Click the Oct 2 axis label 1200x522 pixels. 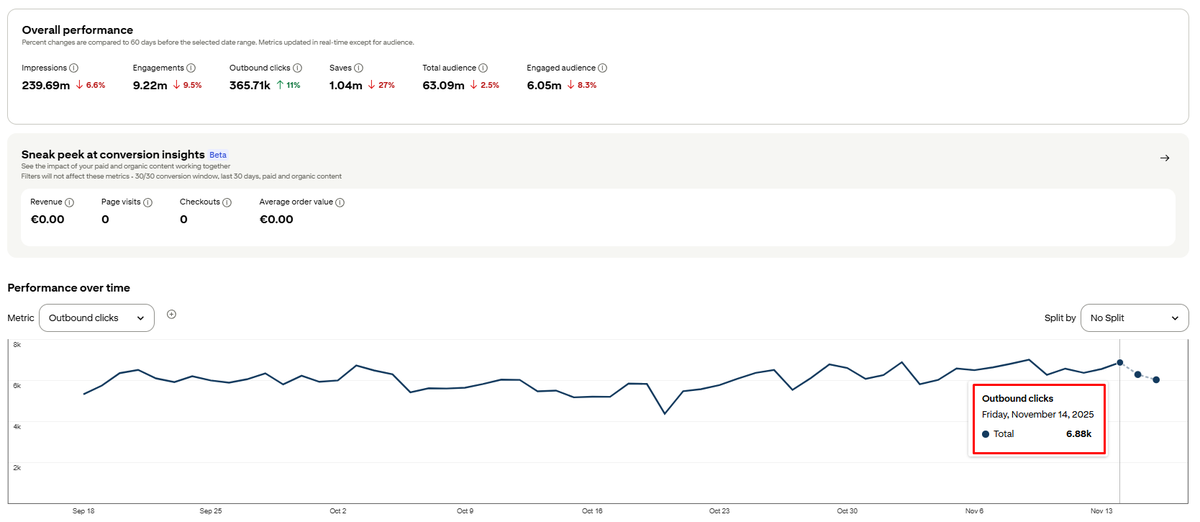[338, 511]
